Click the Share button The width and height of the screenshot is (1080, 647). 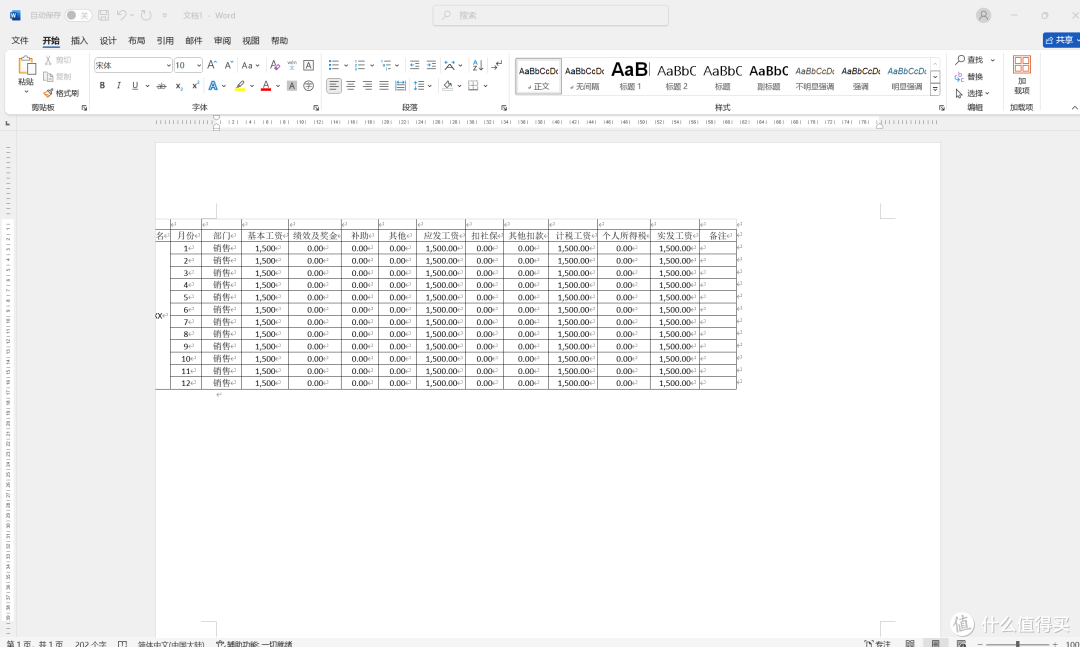point(1061,40)
